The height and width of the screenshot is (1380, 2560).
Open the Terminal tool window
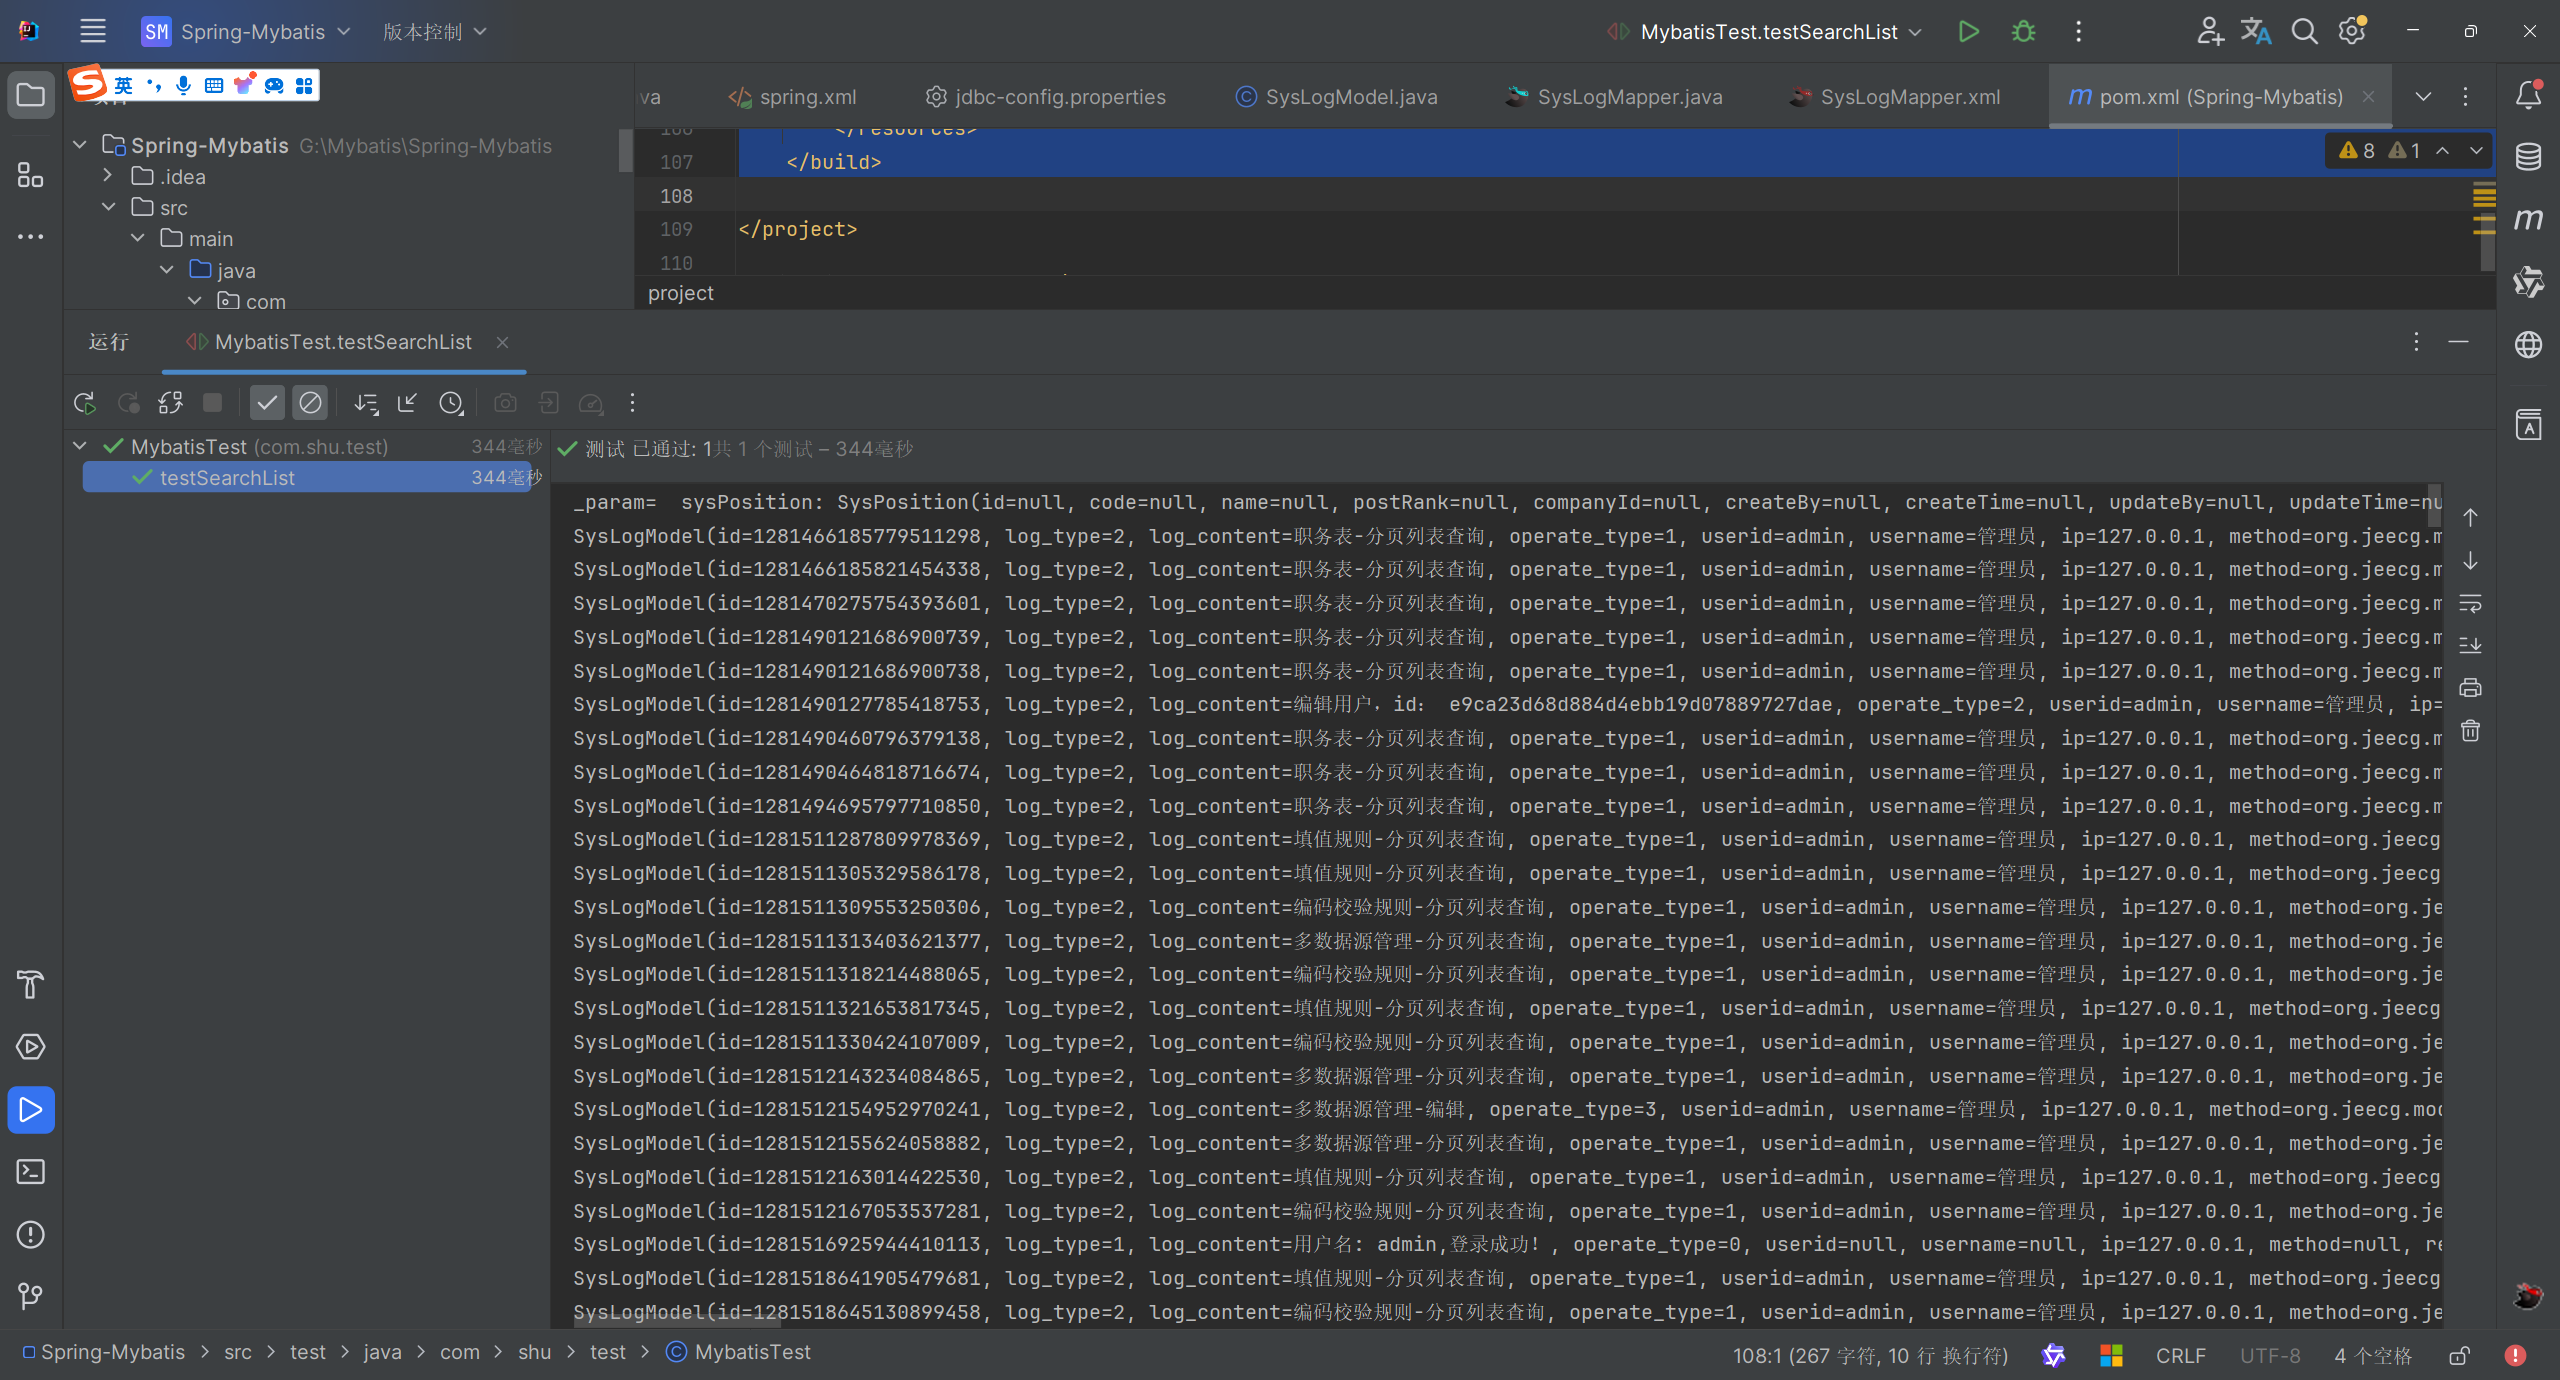30,1172
